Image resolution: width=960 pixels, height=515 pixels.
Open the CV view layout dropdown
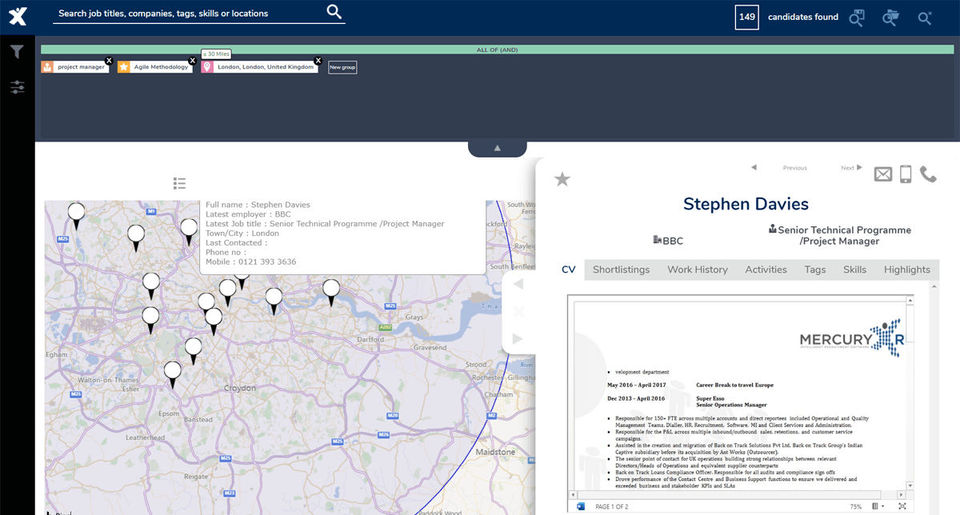[x=879, y=506]
